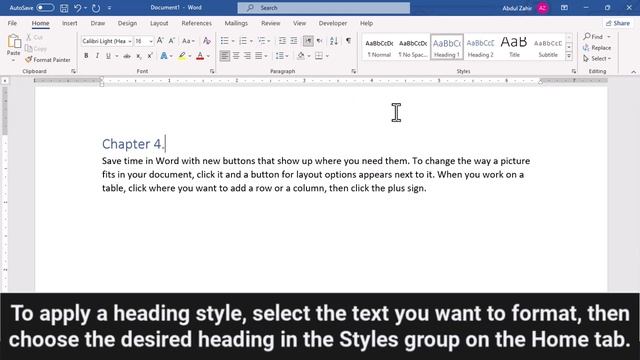Screen dimensions: 640x360
Task: Toggle Italic formatting
Action: click(97, 56)
